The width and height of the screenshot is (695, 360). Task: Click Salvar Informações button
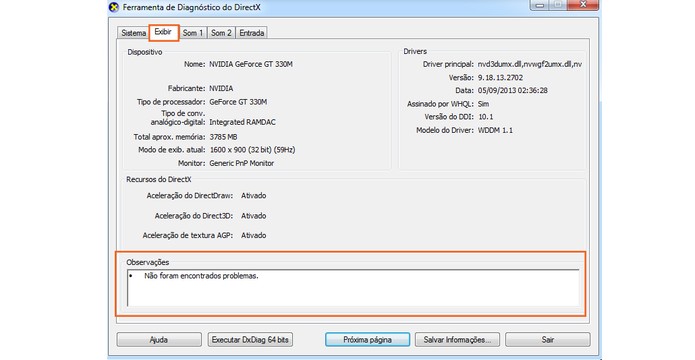(x=457, y=340)
